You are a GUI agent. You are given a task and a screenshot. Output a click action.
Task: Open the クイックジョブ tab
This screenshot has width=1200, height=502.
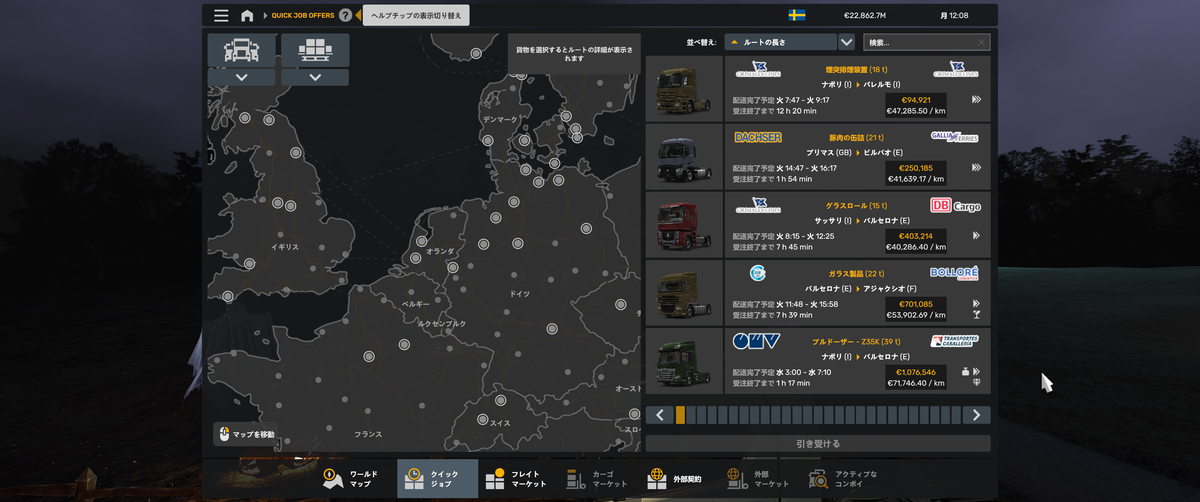(x=437, y=479)
